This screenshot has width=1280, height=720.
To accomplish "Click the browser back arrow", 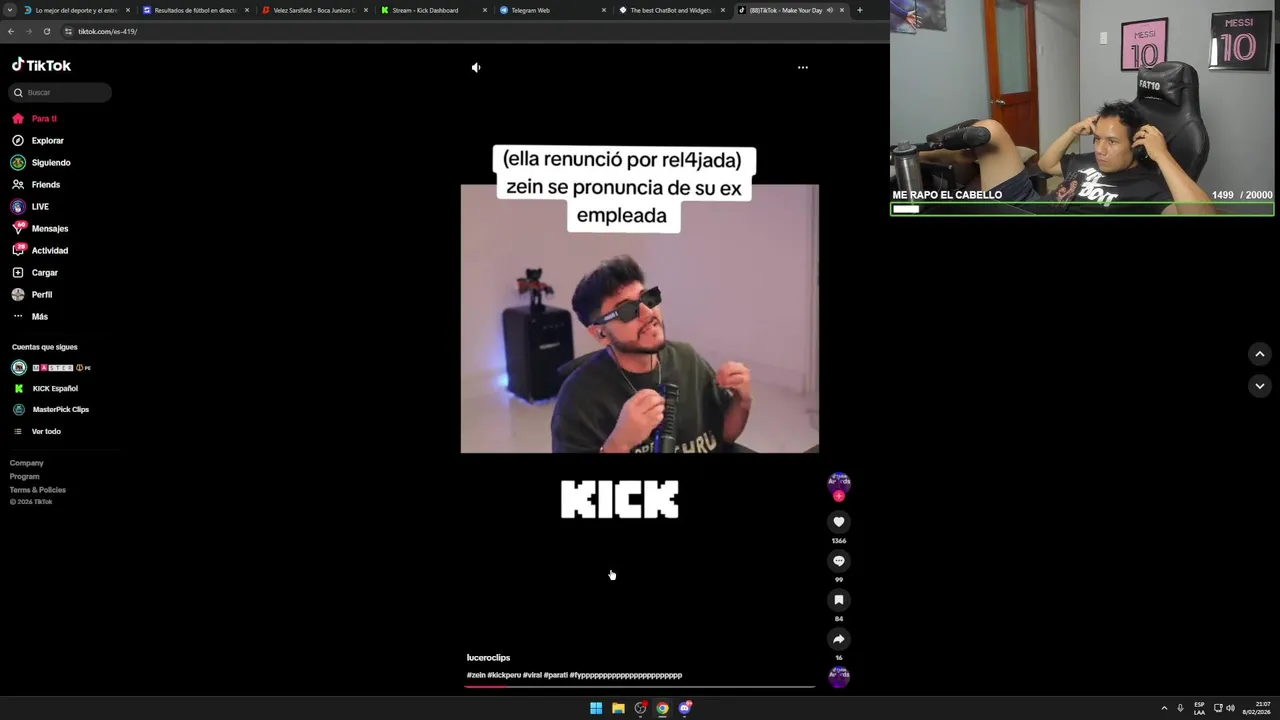I will pyautogui.click(x=11, y=31).
